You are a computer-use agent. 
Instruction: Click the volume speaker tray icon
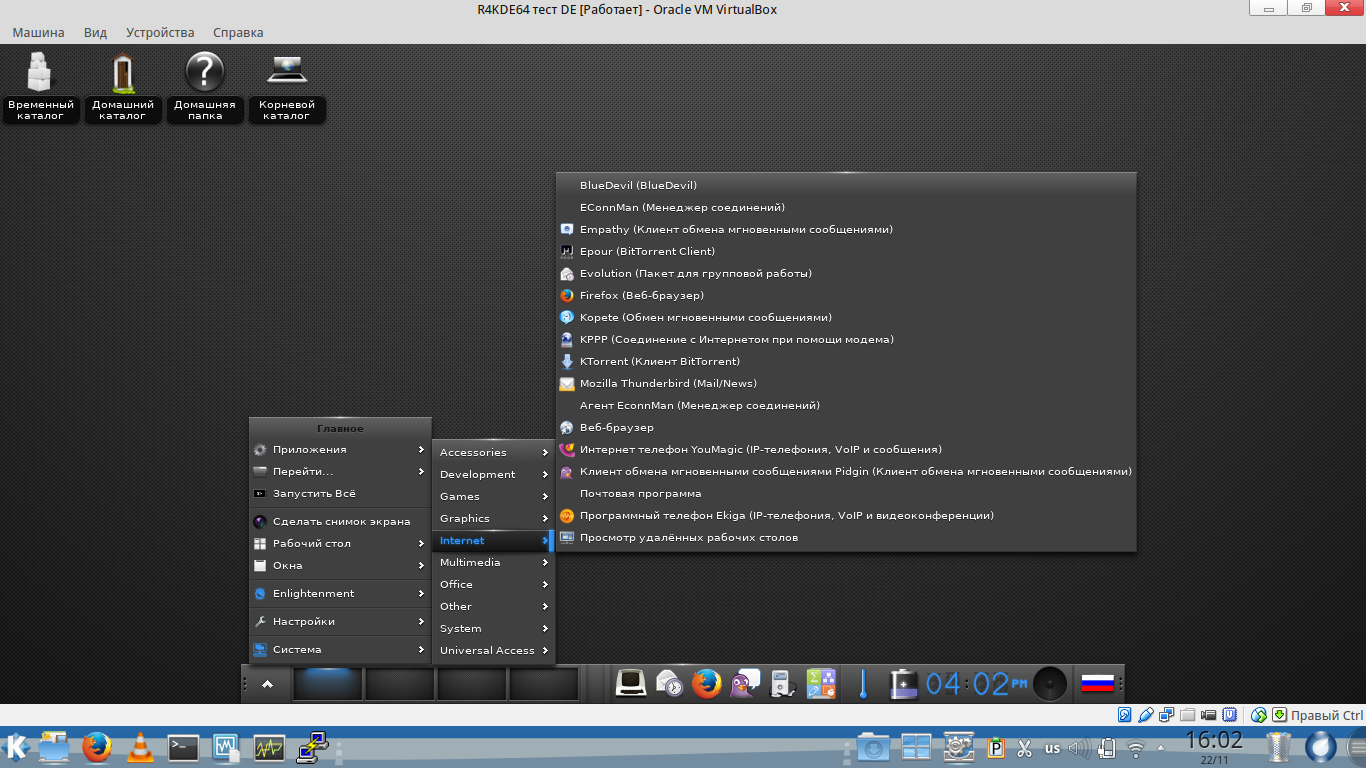(1079, 748)
